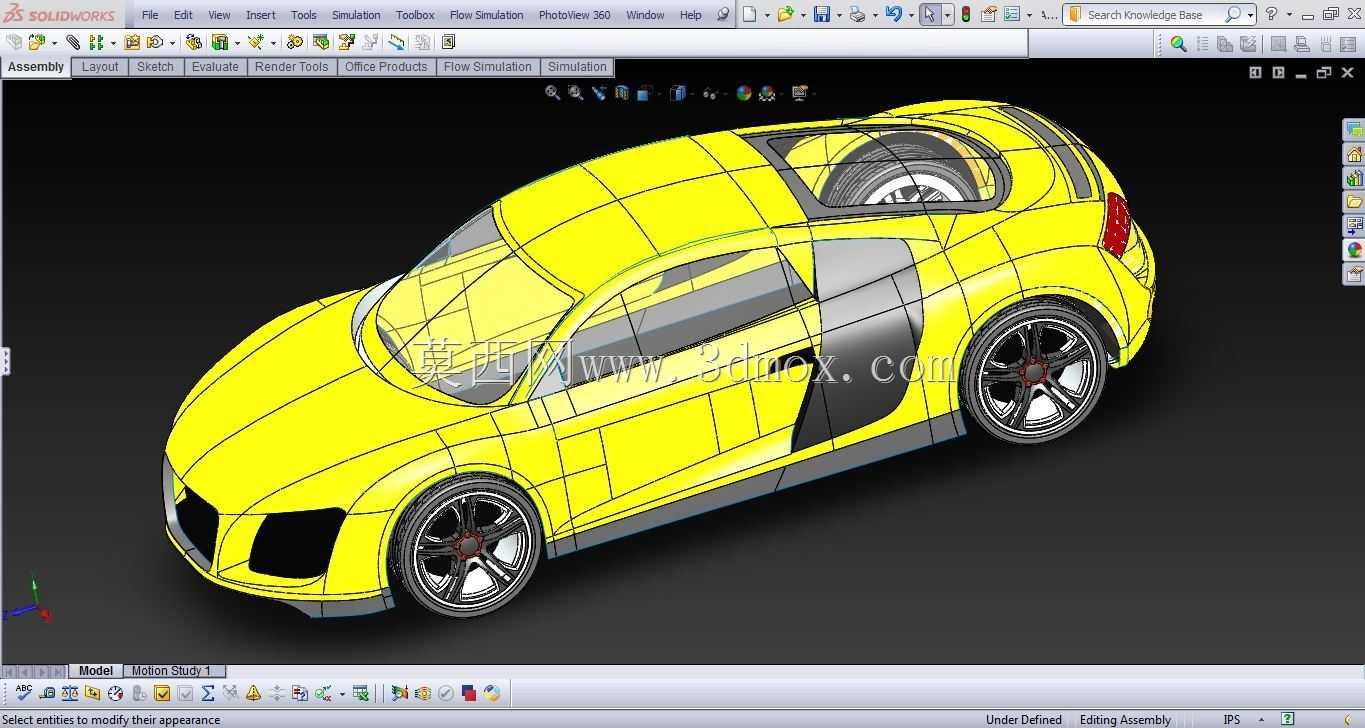This screenshot has width=1365, height=728.
Task: Click the Print icon
Action: pos(857,14)
